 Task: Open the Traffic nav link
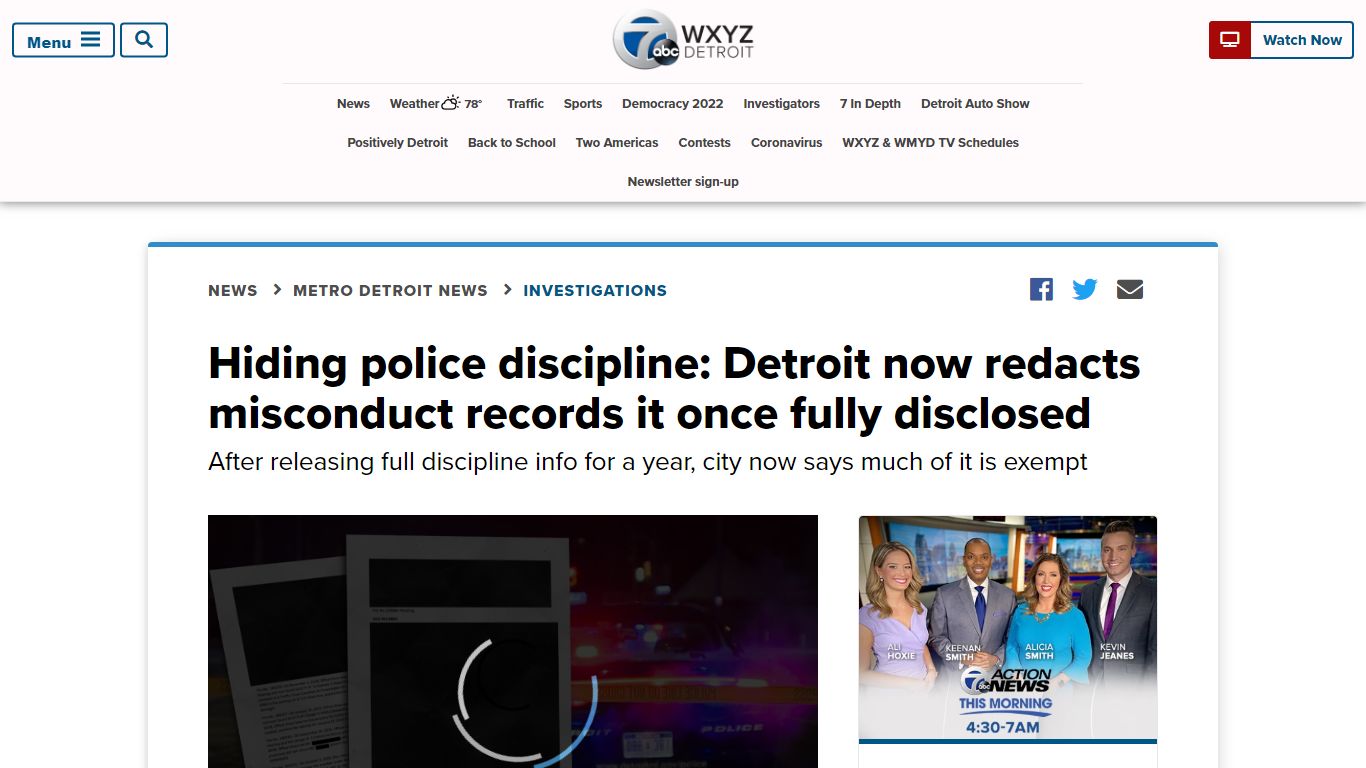pos(525,104)
